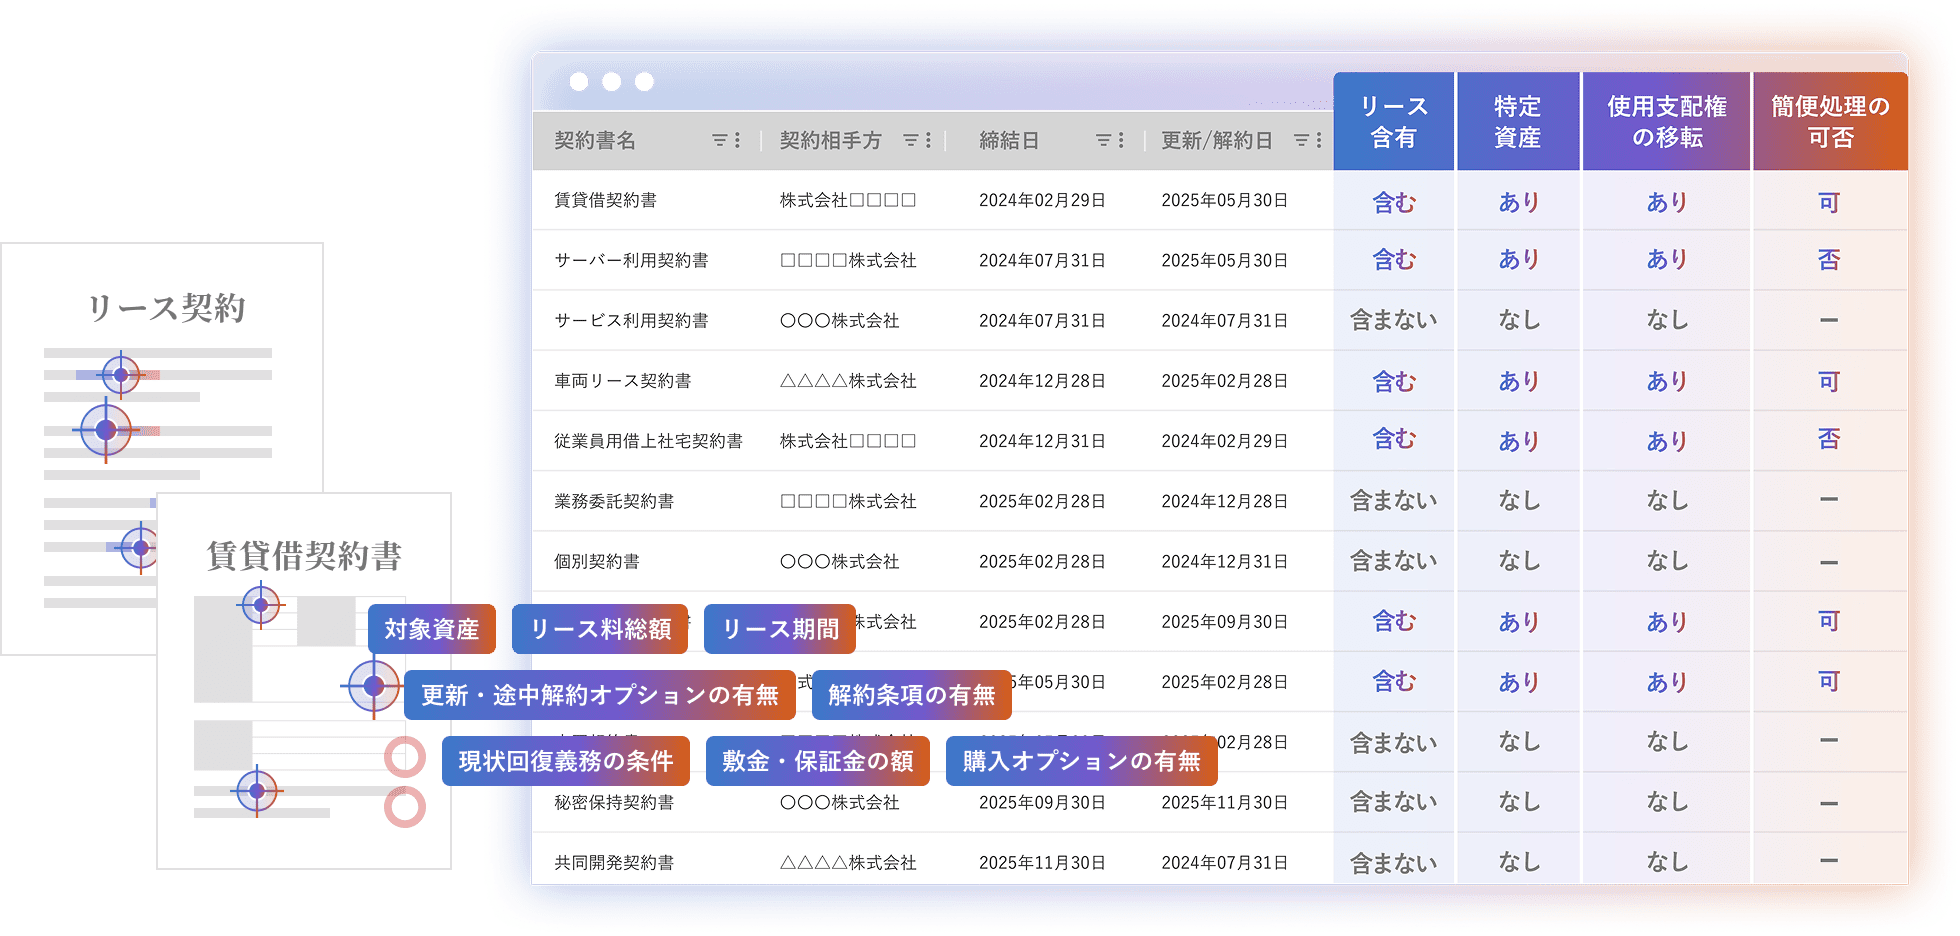Click the 購入オプションの有無 tag
This screenshot has height=936, width=1960.
pos(1081,761)
